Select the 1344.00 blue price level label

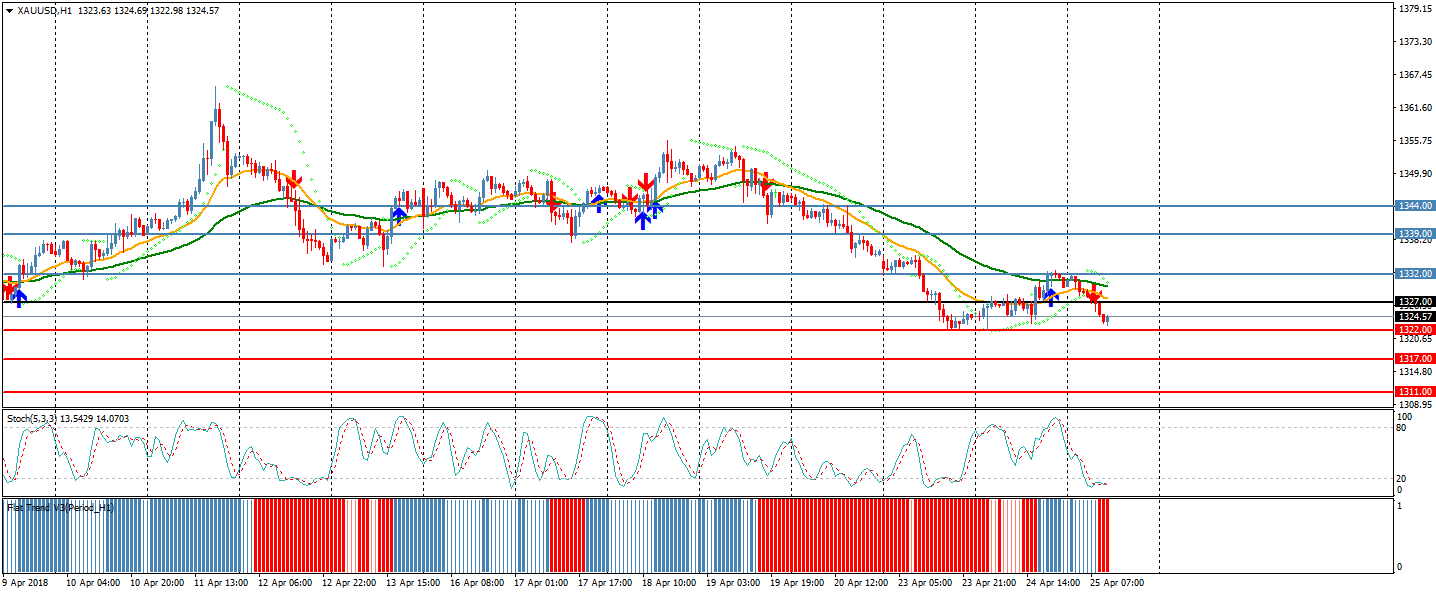coord(1415,206)
